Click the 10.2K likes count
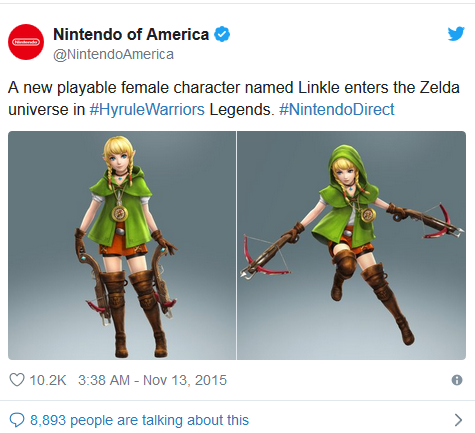Image resolution: width=475 pixels, height=433 pixels. click(x=48, y=380)
